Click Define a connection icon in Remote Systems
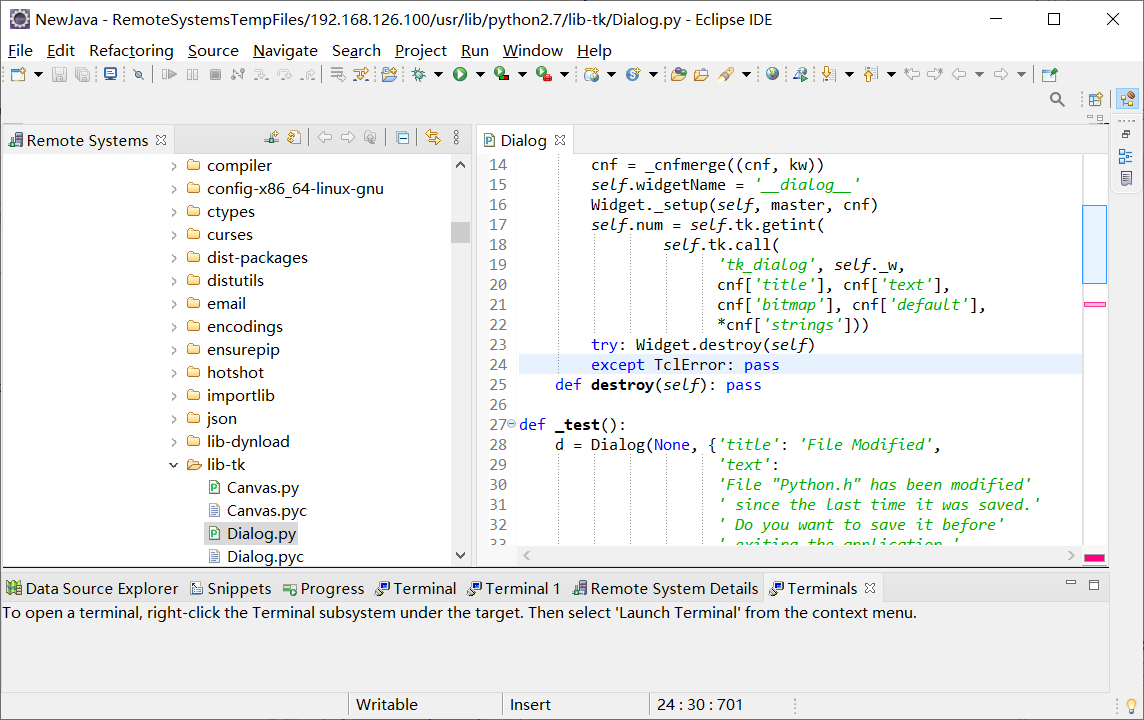This screenshot has width=1144, height=720. point(272,138)
